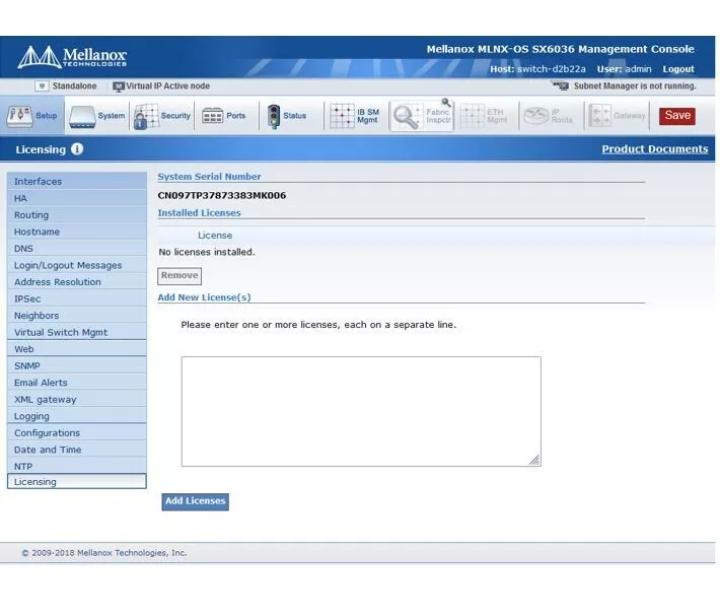Select Interfaces in the sidebar
The width and height of the screenshot is (720, 600).
(x=77, y=181)
